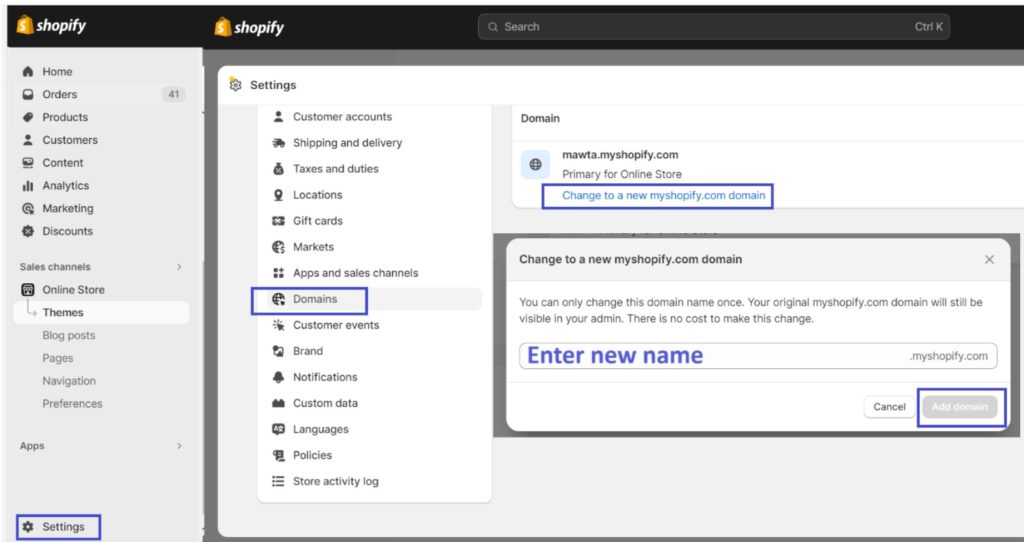Image resolution: width=1024 pixels, height=542 pixels.
Task: Click the Cancel button in the dialog
Action: tap(889, 407)
